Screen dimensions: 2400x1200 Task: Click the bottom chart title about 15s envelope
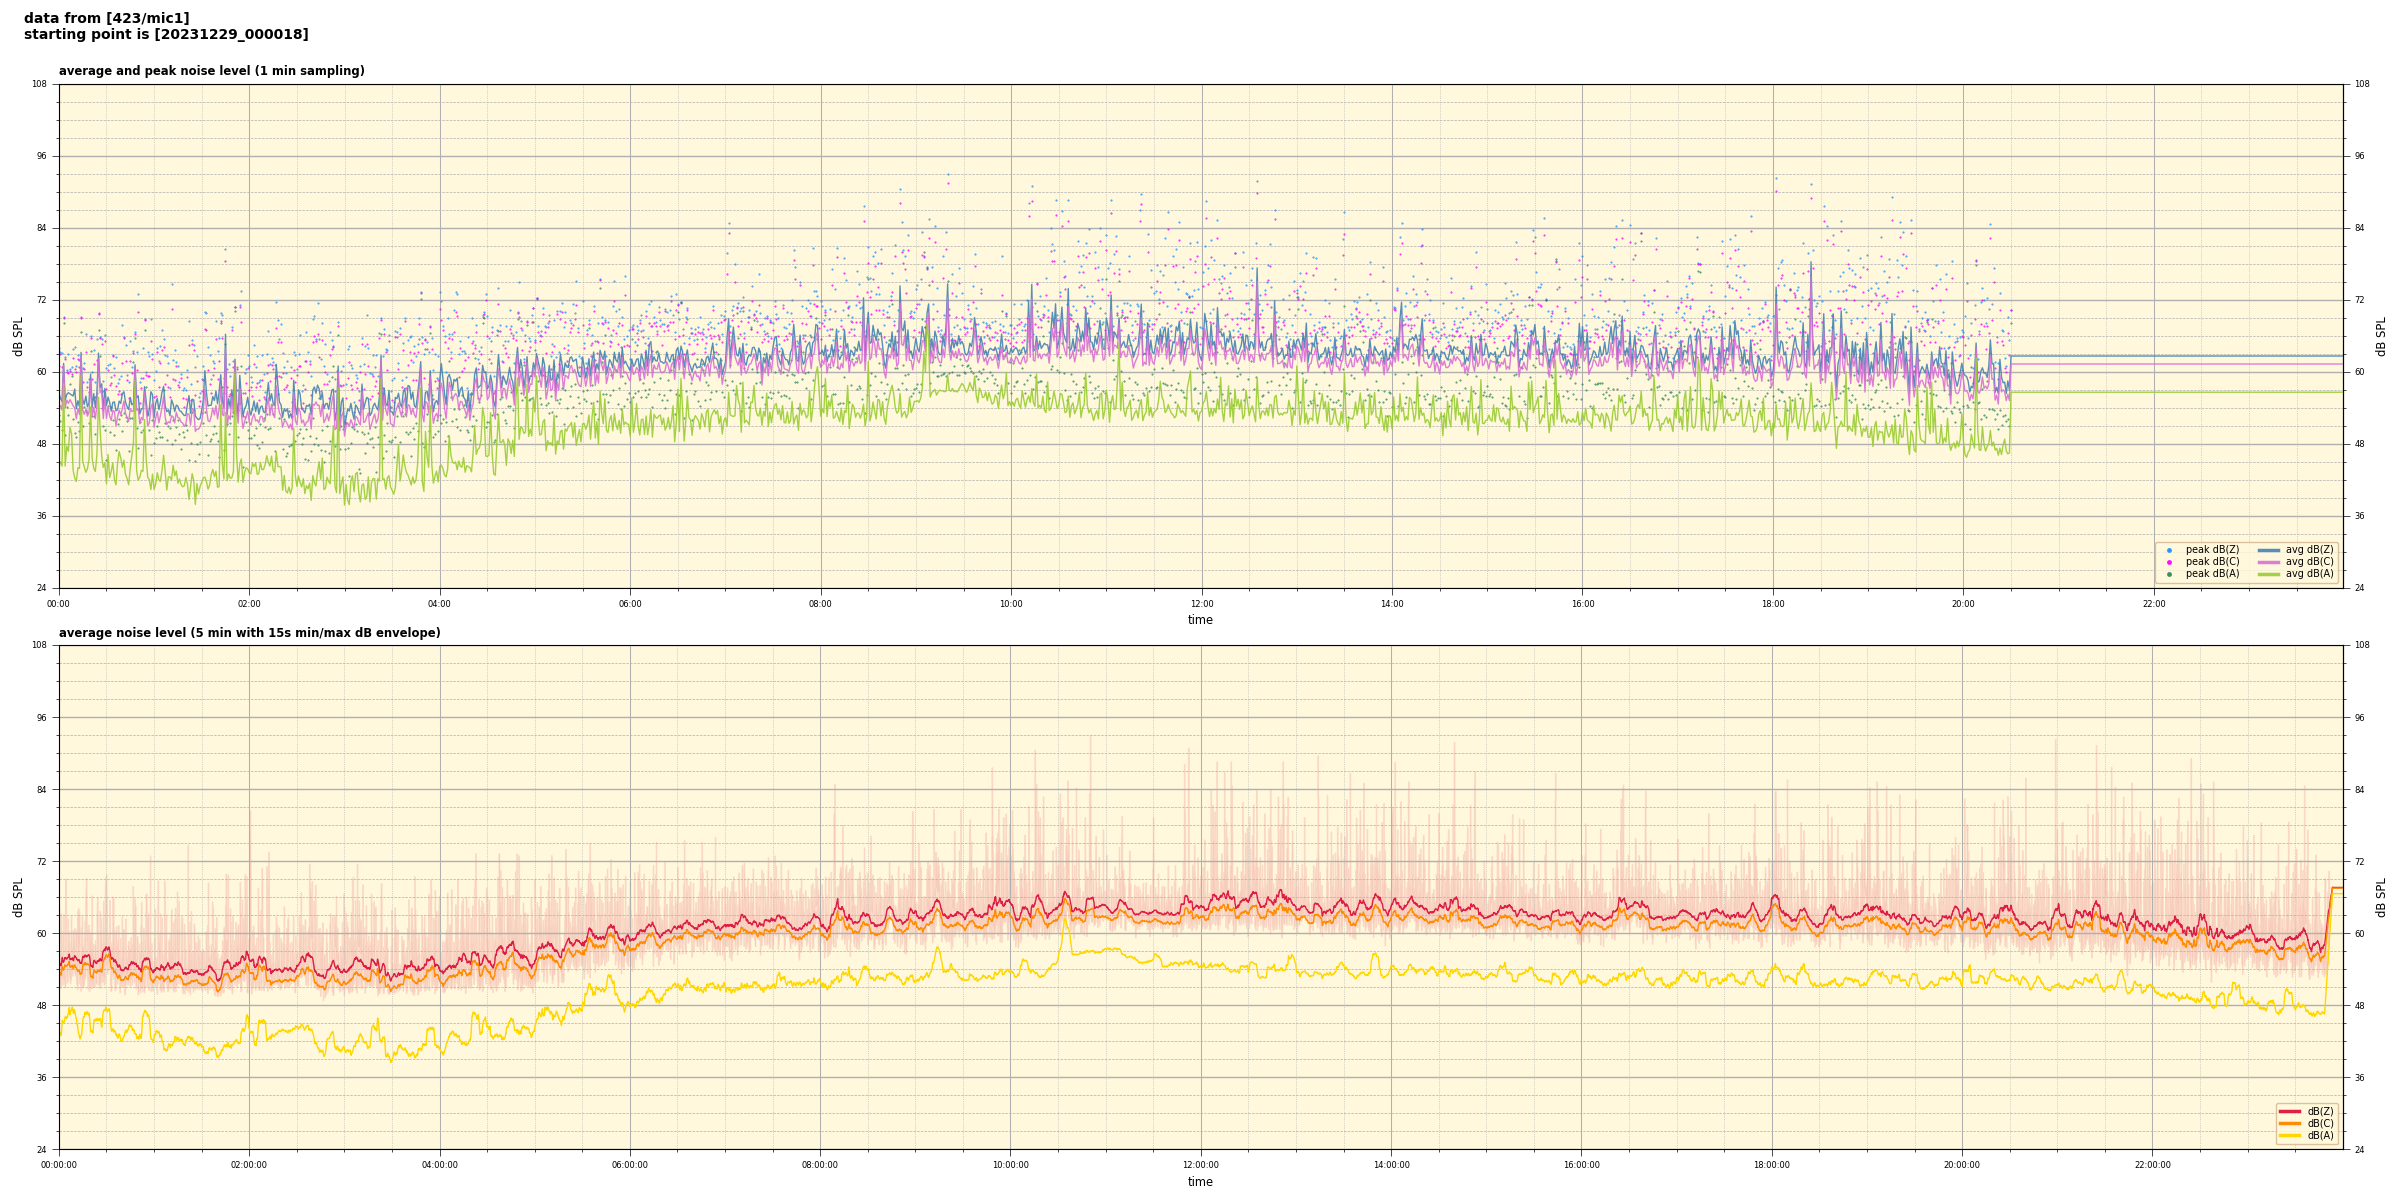tap(249, 633)
